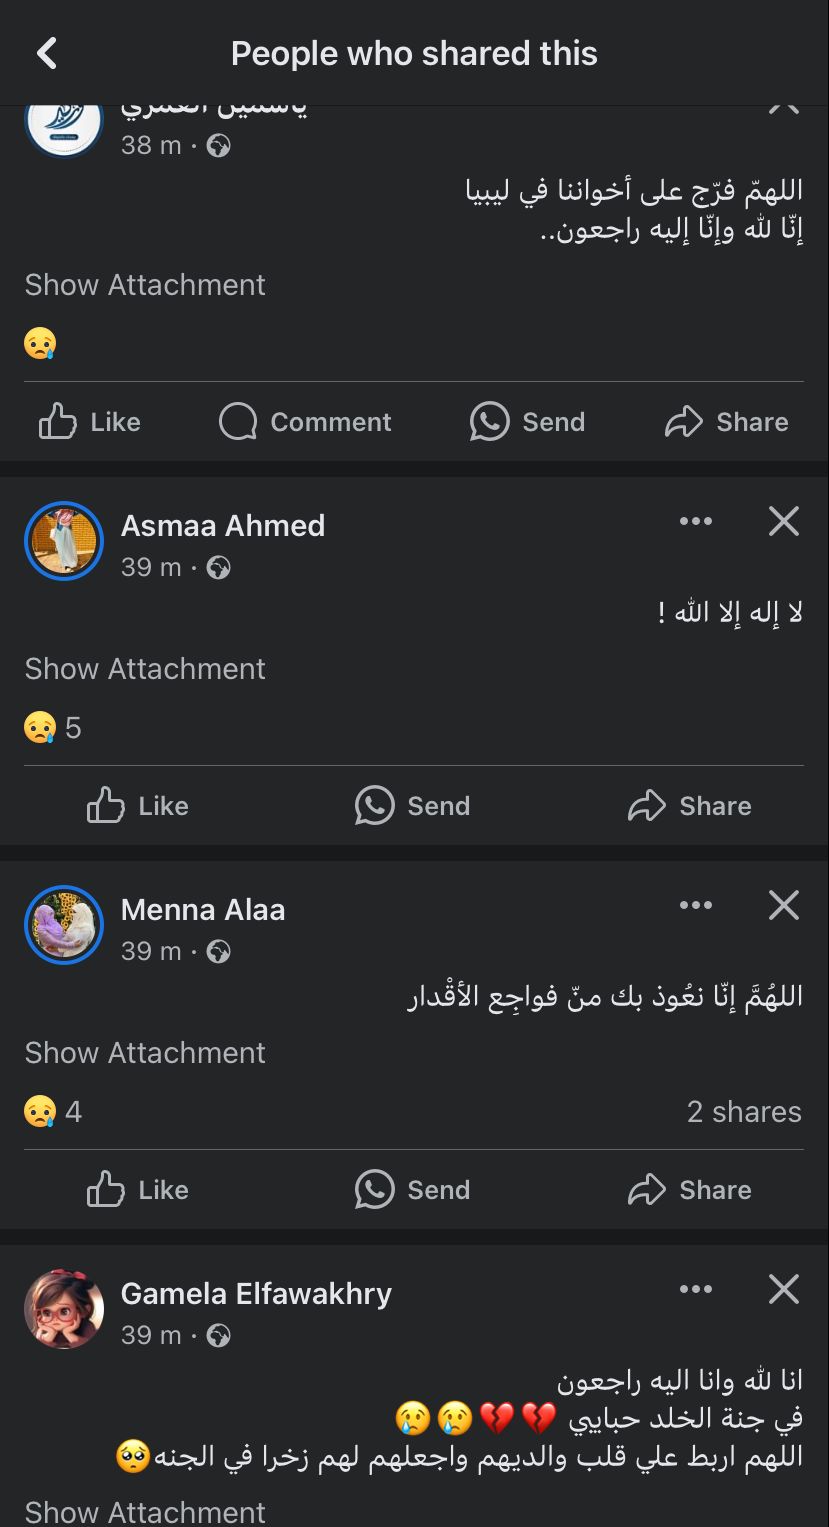The width and height of the screenshot is (829, 1527).
Task: Show attachment on Menna Alaa's post
Action: pos(145,1053)
